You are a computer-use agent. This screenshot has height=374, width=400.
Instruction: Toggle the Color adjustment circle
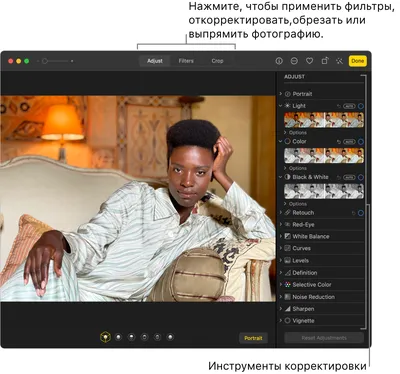click(x=361, y=142)
